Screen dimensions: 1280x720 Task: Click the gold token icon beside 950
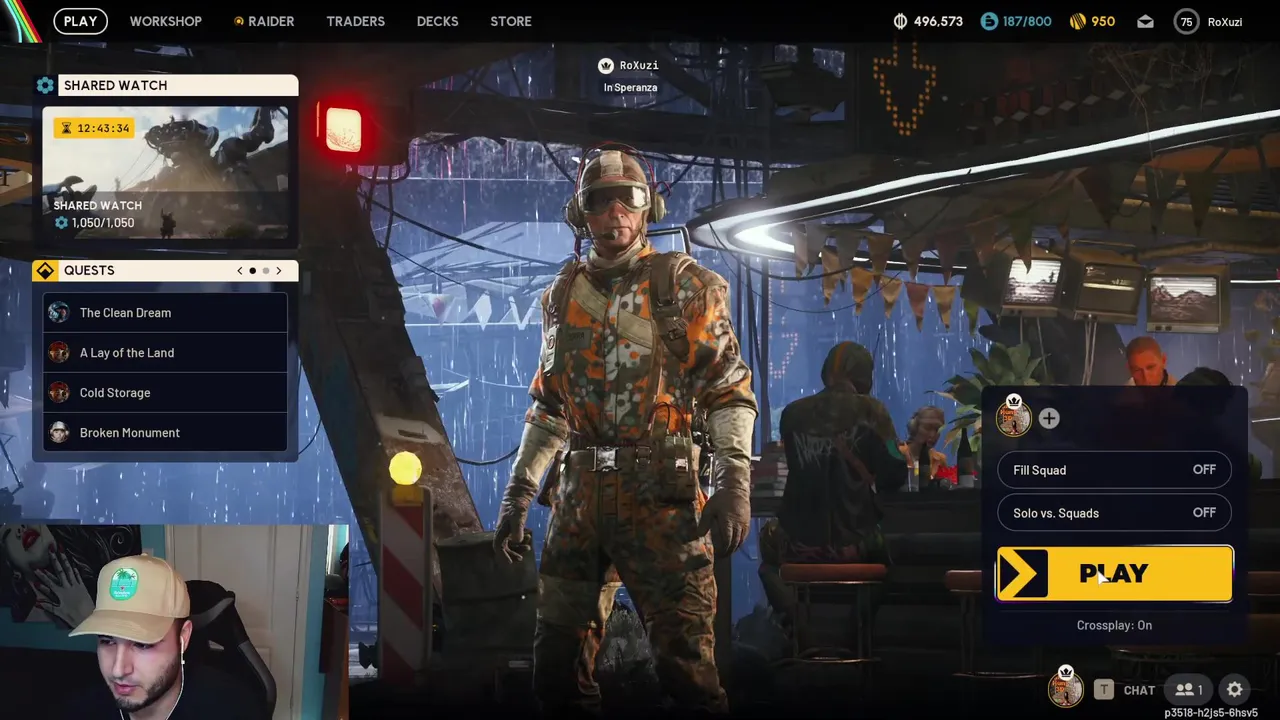point(1077,21)
